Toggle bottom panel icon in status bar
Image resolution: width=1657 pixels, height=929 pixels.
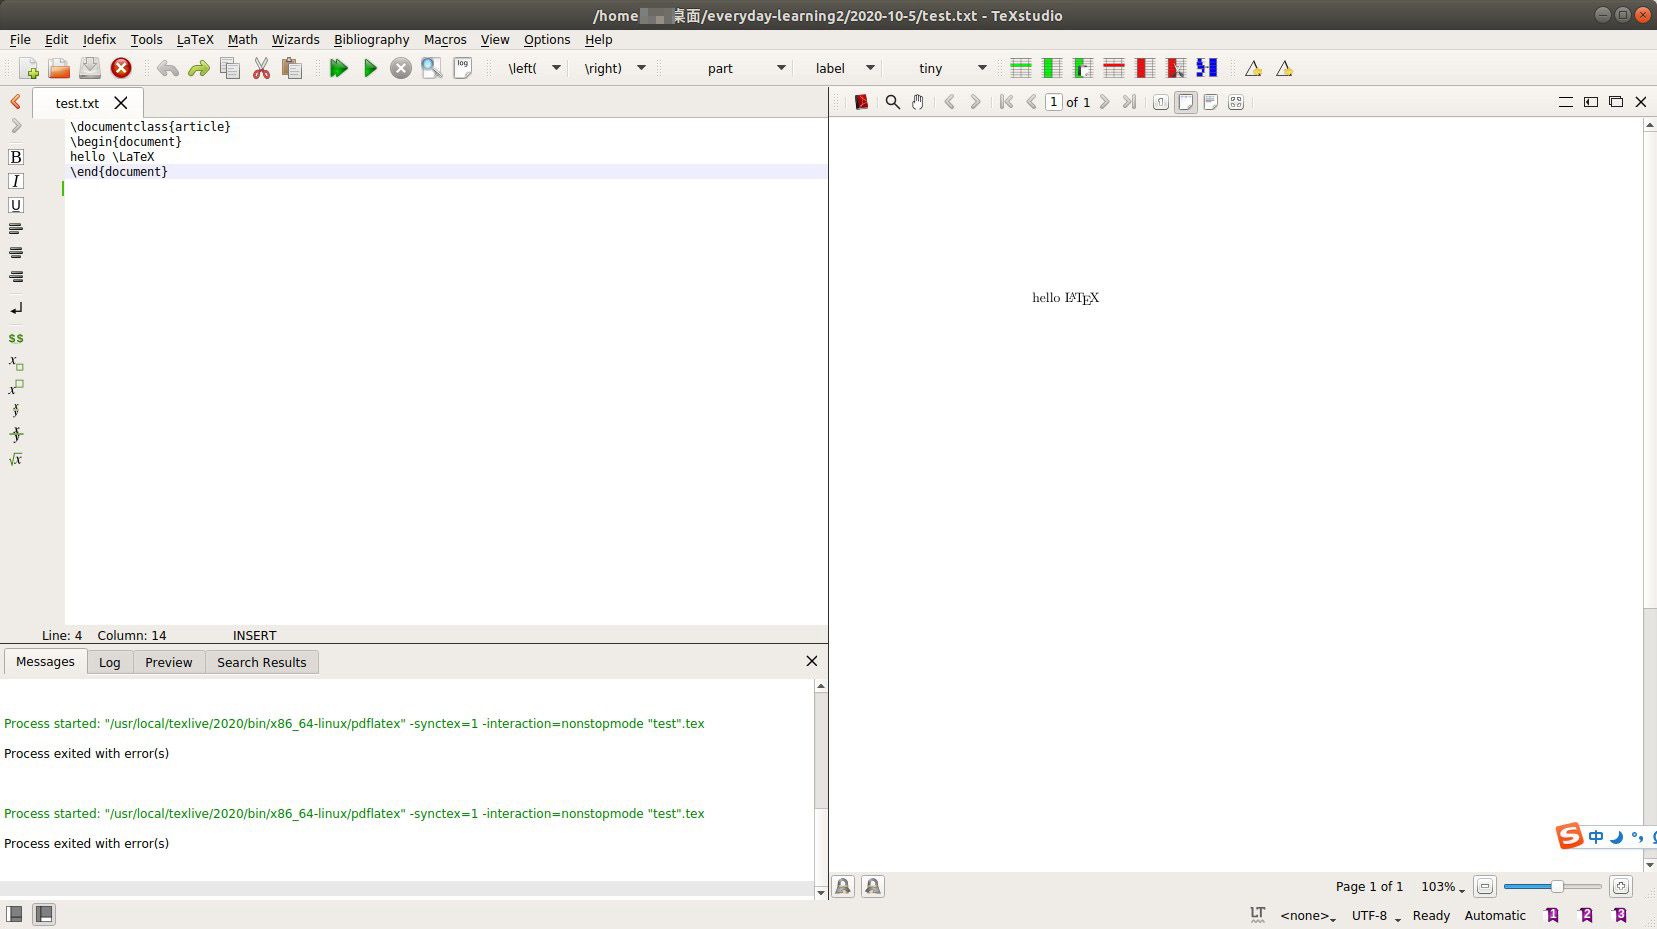click(x=44, y=914)
